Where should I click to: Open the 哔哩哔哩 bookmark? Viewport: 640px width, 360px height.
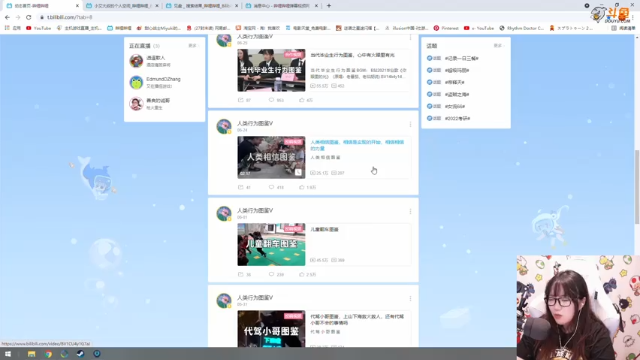(119, 28)
